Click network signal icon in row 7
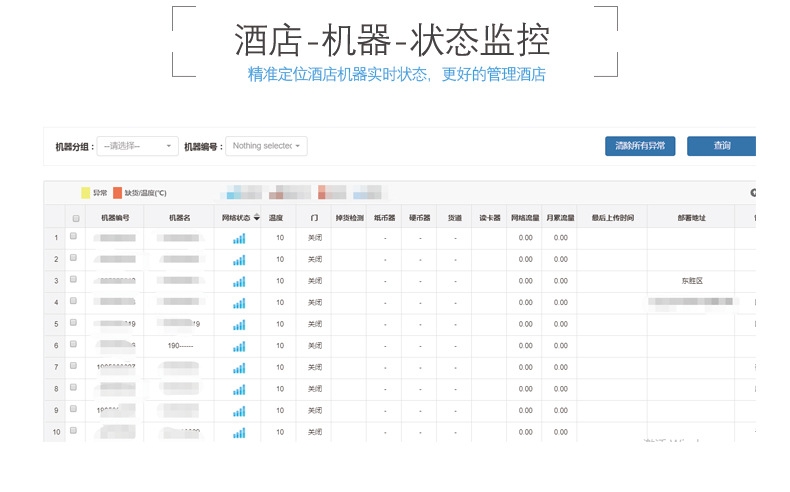790x492 pixels. point(238,367)
